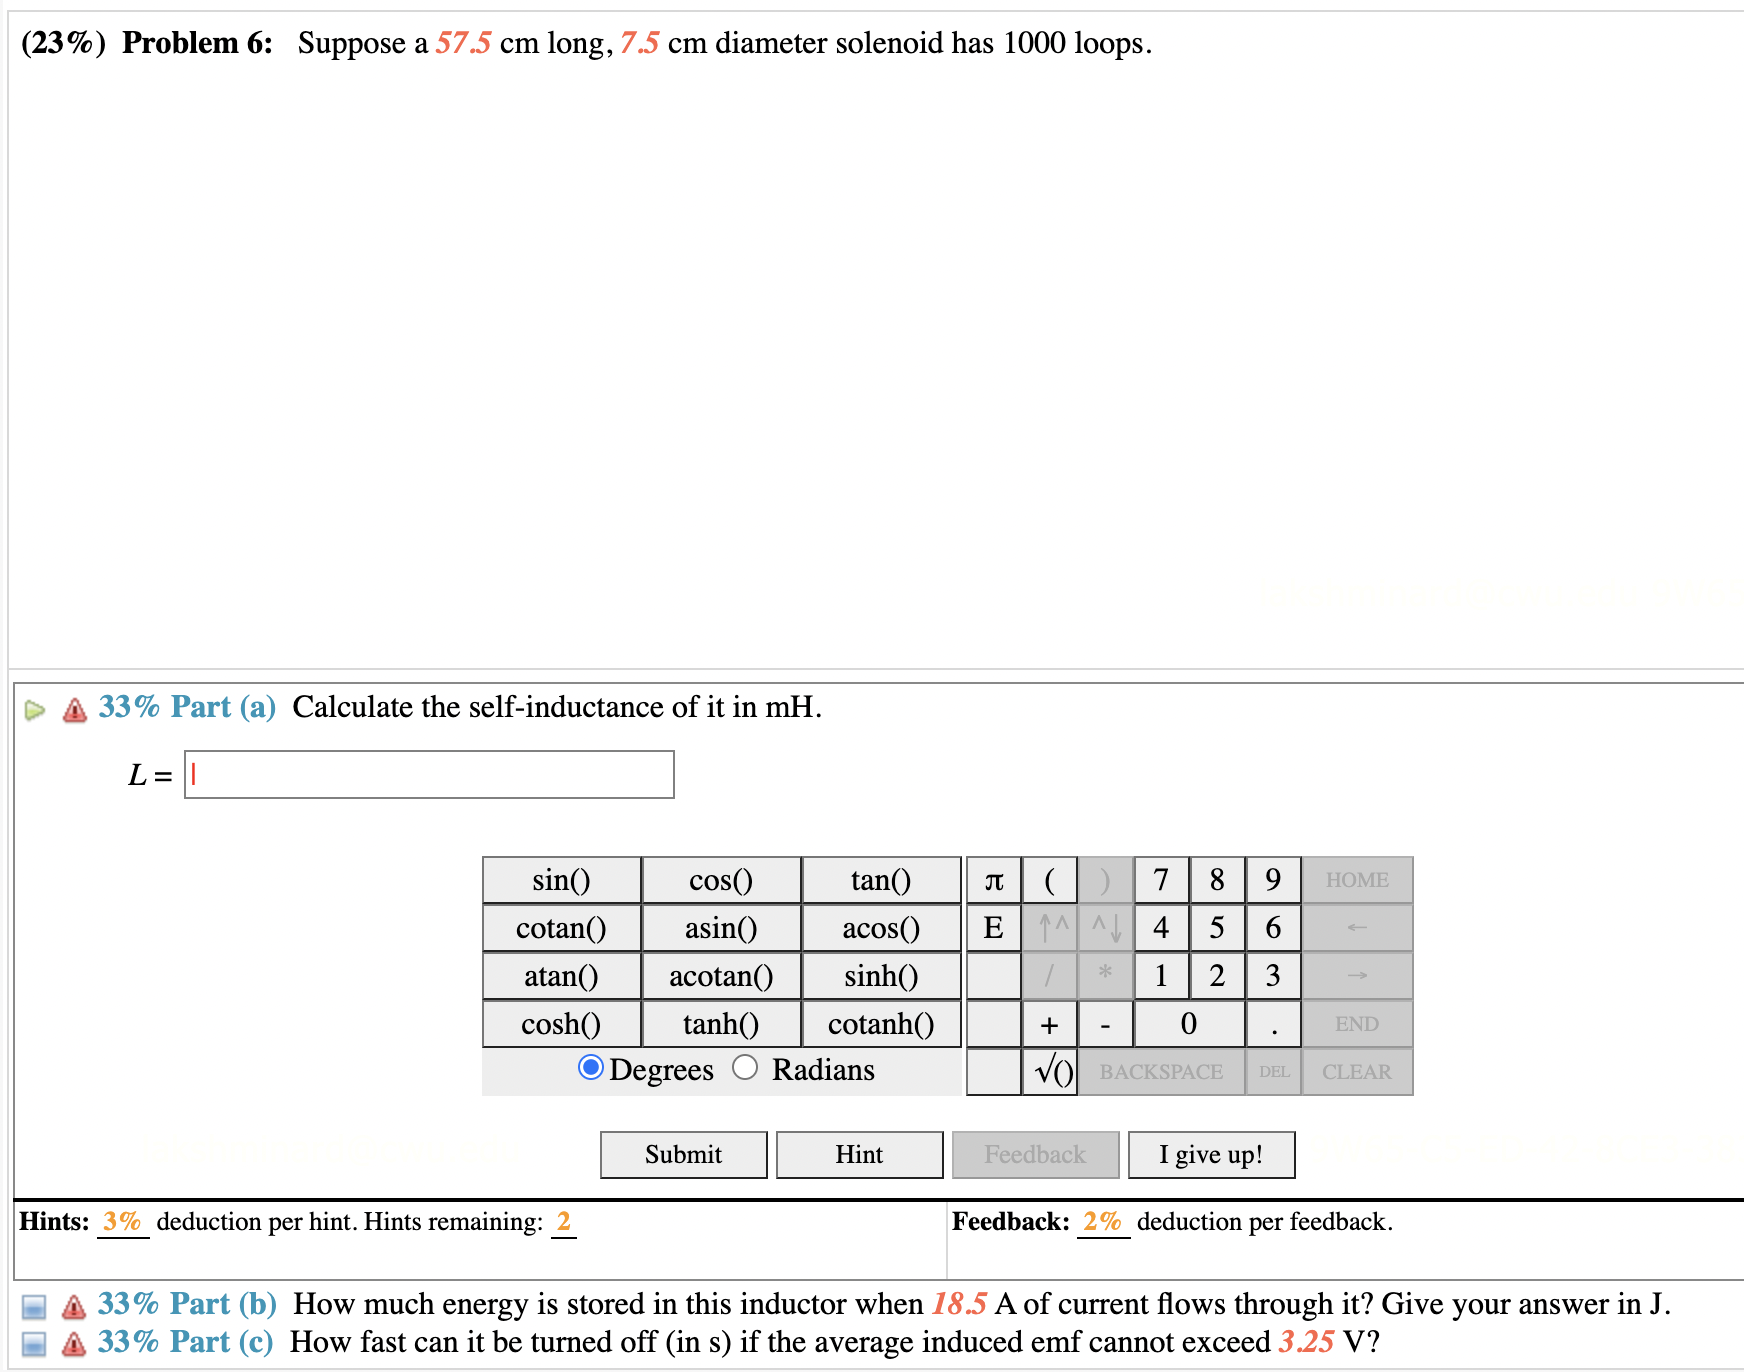Click the sin() function key

tap(561, 880)
